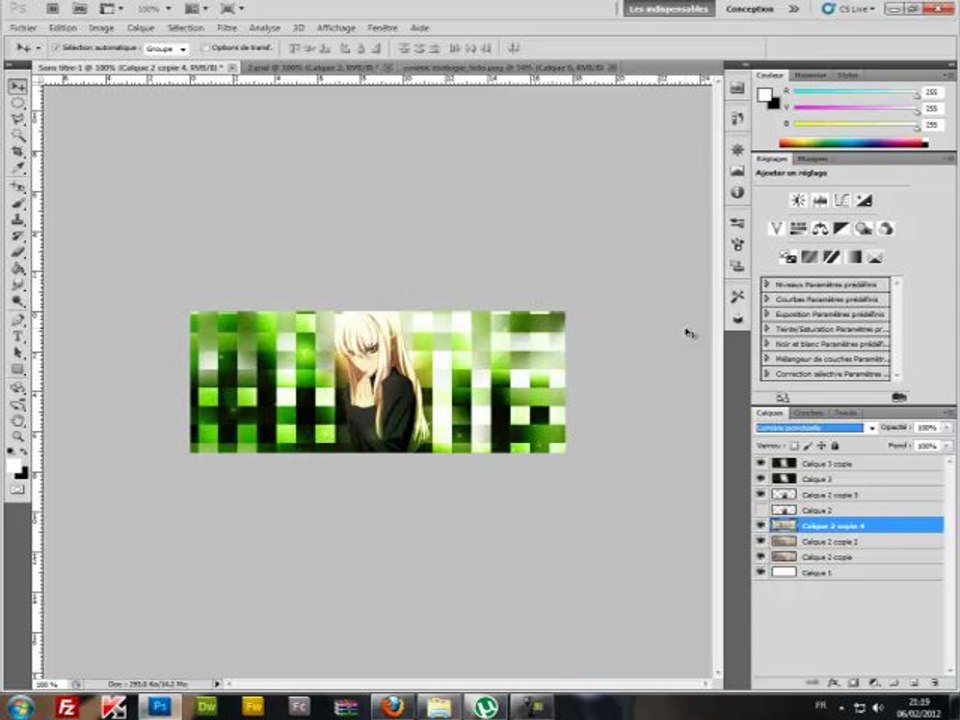The width and height of the screenshot is (960, 720).
Task: Hide the Calque 1 layer
Action: [x=761, y=572]
